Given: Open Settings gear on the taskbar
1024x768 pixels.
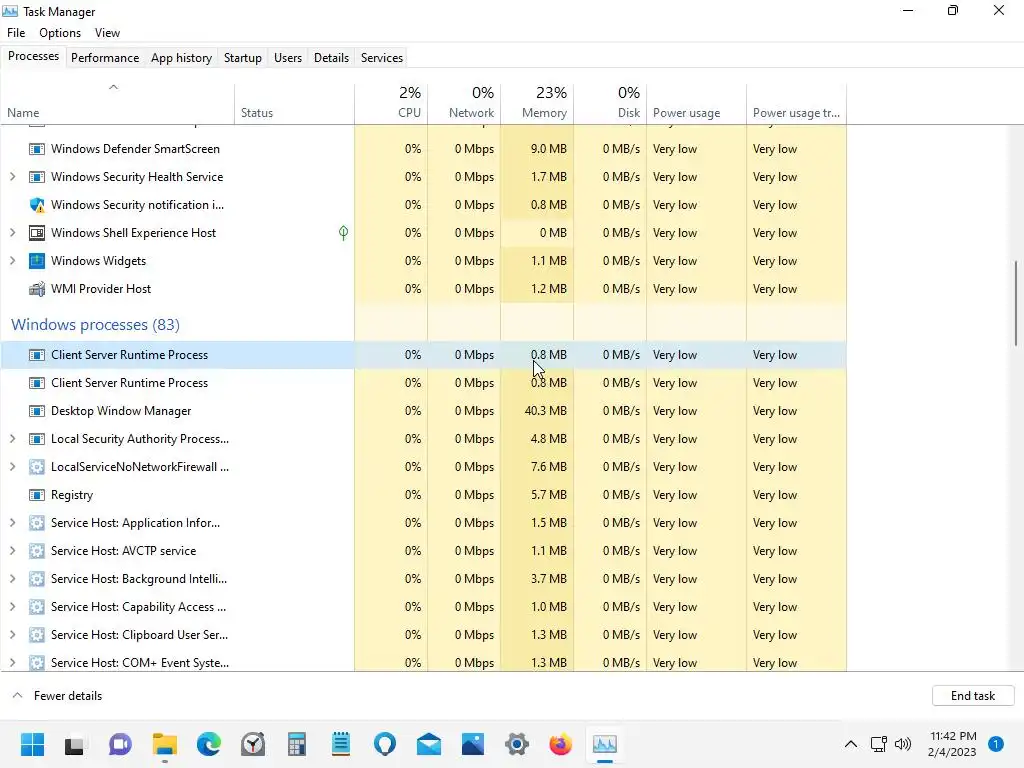Looking at the screenshot, I should tap(517, 744).
